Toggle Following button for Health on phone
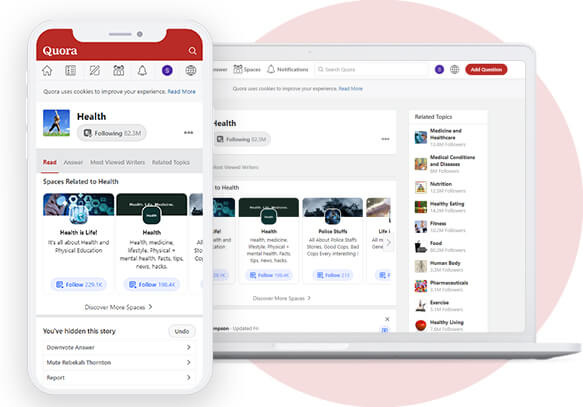This screenshot has height=407, width=583. 112,133
